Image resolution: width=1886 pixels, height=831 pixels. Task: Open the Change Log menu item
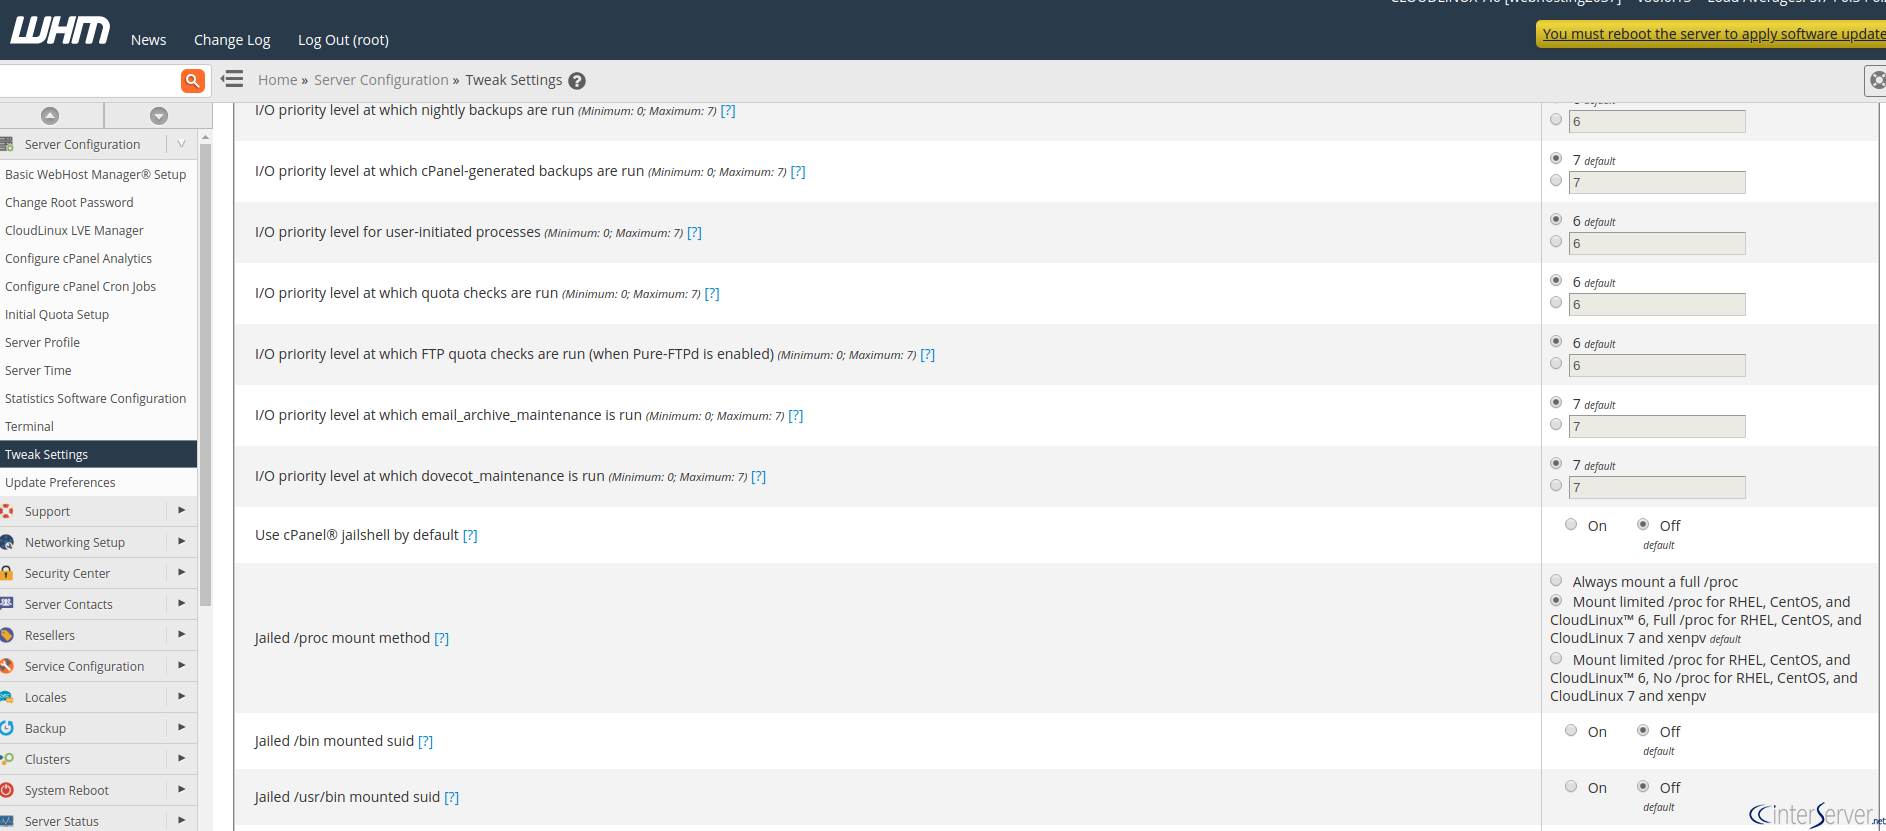232,40
